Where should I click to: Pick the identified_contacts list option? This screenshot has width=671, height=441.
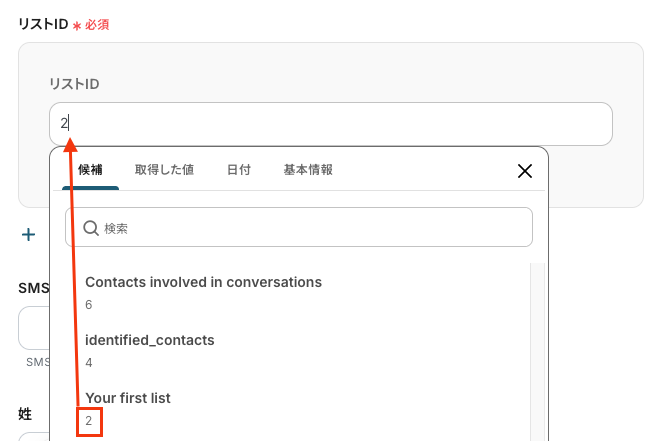[x=150, y=340]
